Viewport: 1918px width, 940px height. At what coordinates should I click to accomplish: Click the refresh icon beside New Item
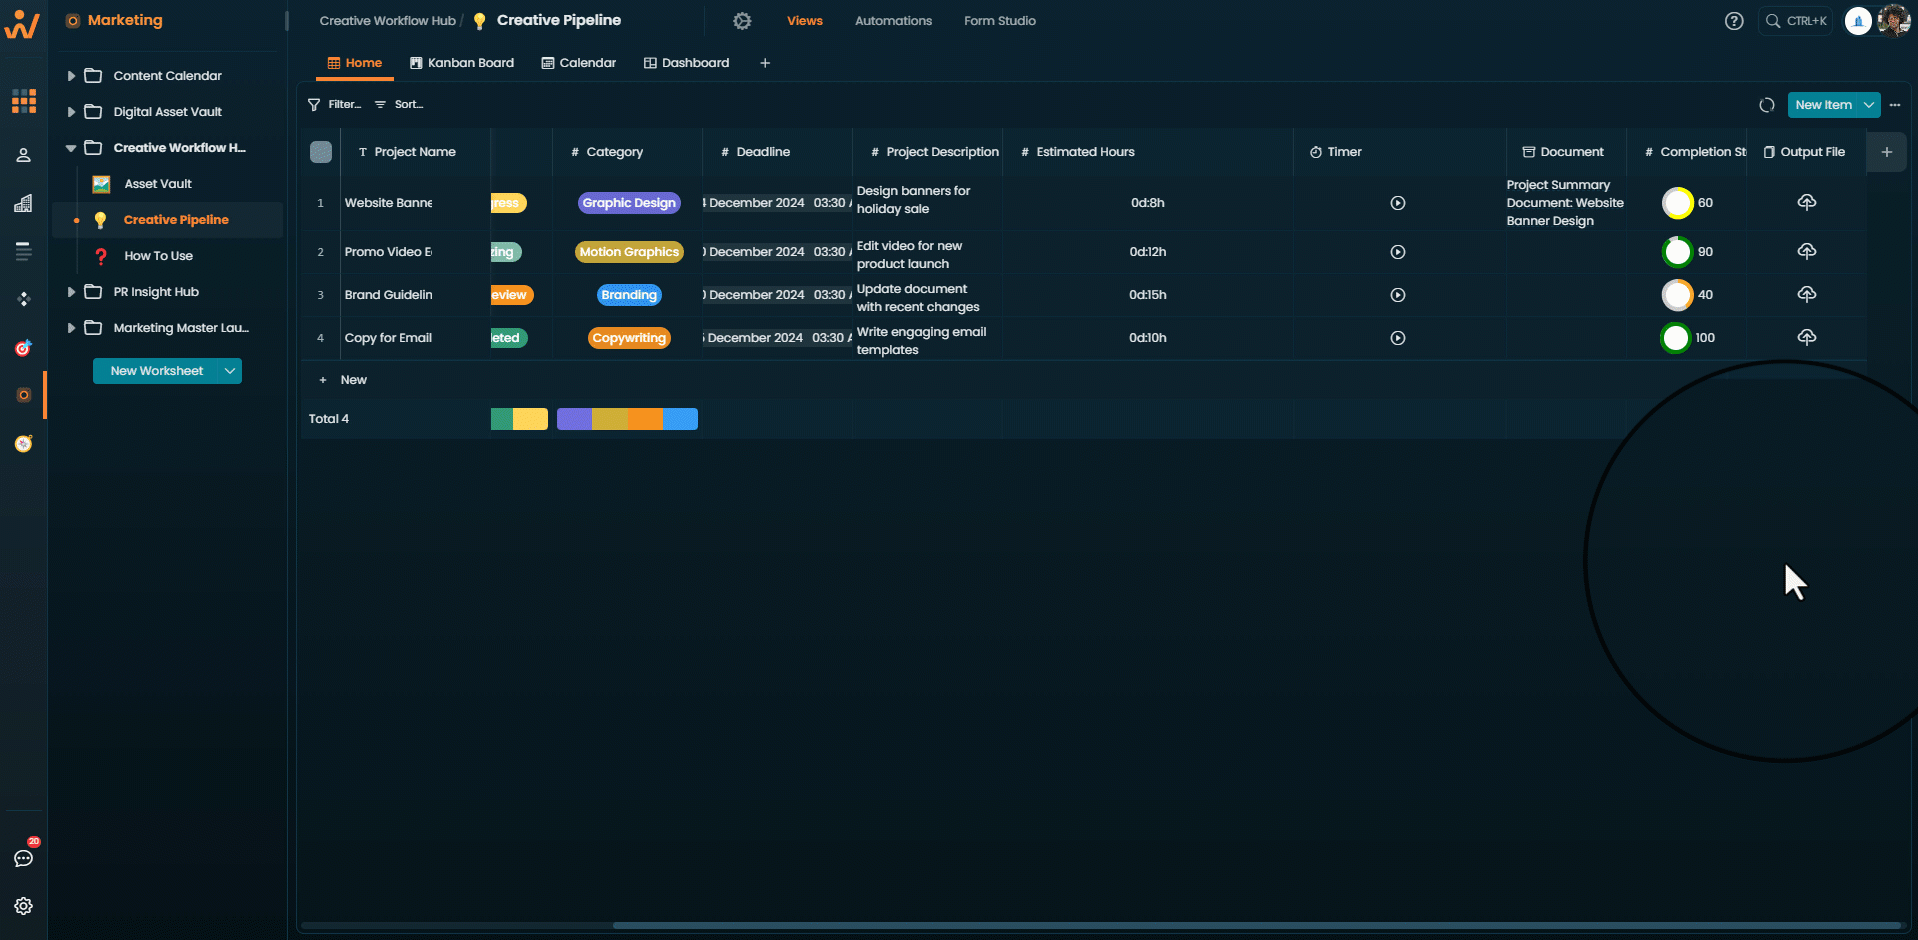[x=1767, y=105]
